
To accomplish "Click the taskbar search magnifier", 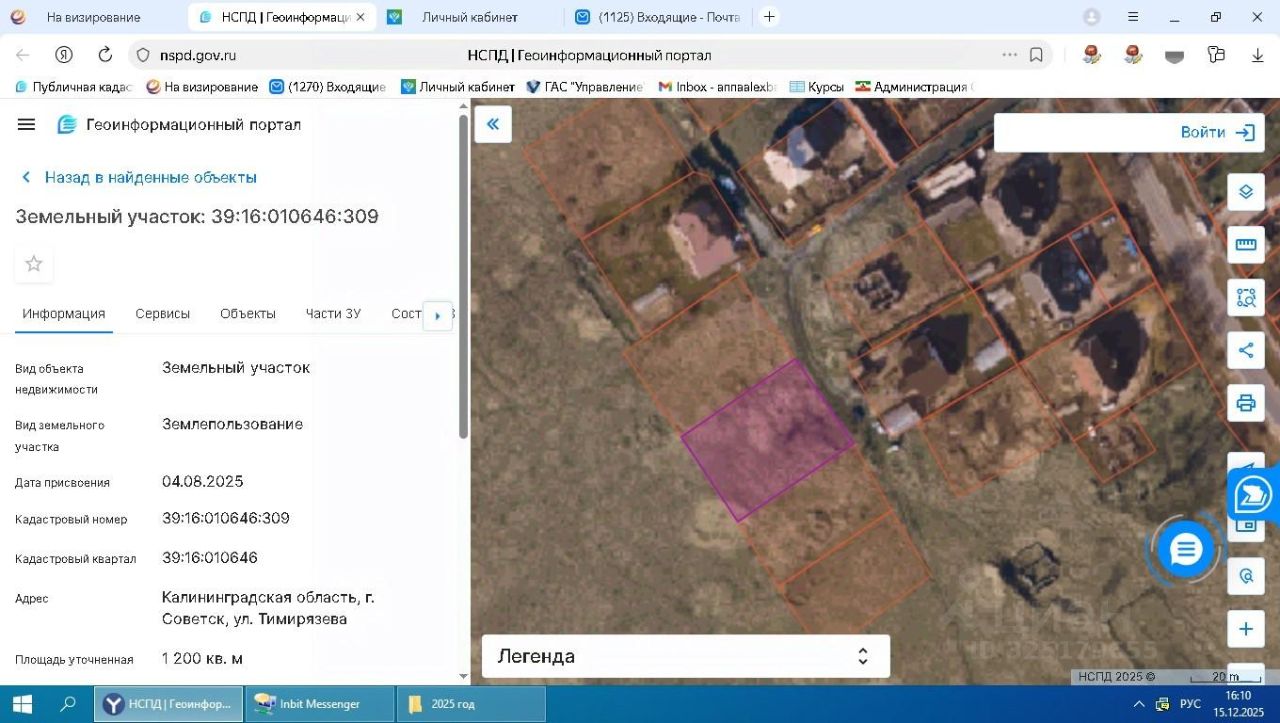I will pyautogui.click(x=68, y=704).
